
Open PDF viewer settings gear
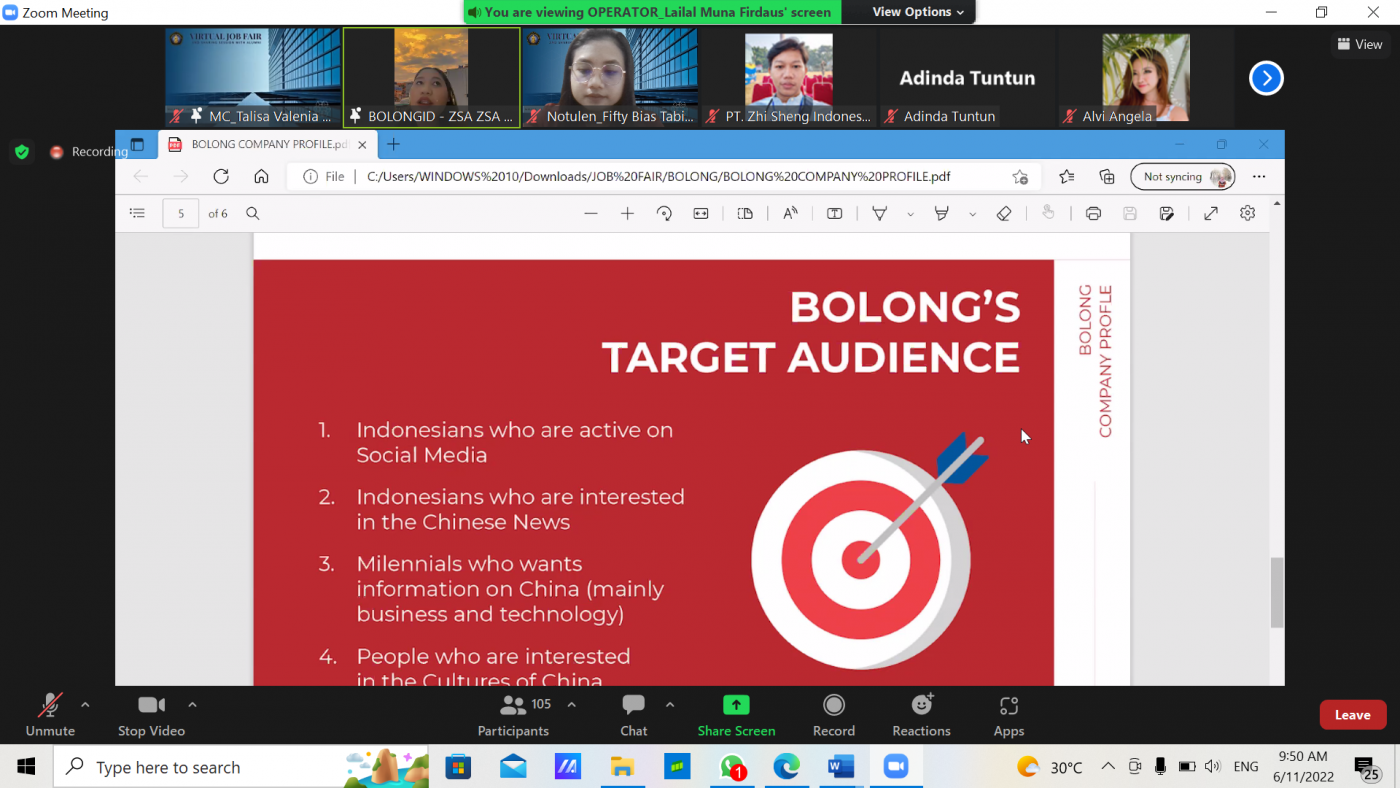click(1247, 213)
